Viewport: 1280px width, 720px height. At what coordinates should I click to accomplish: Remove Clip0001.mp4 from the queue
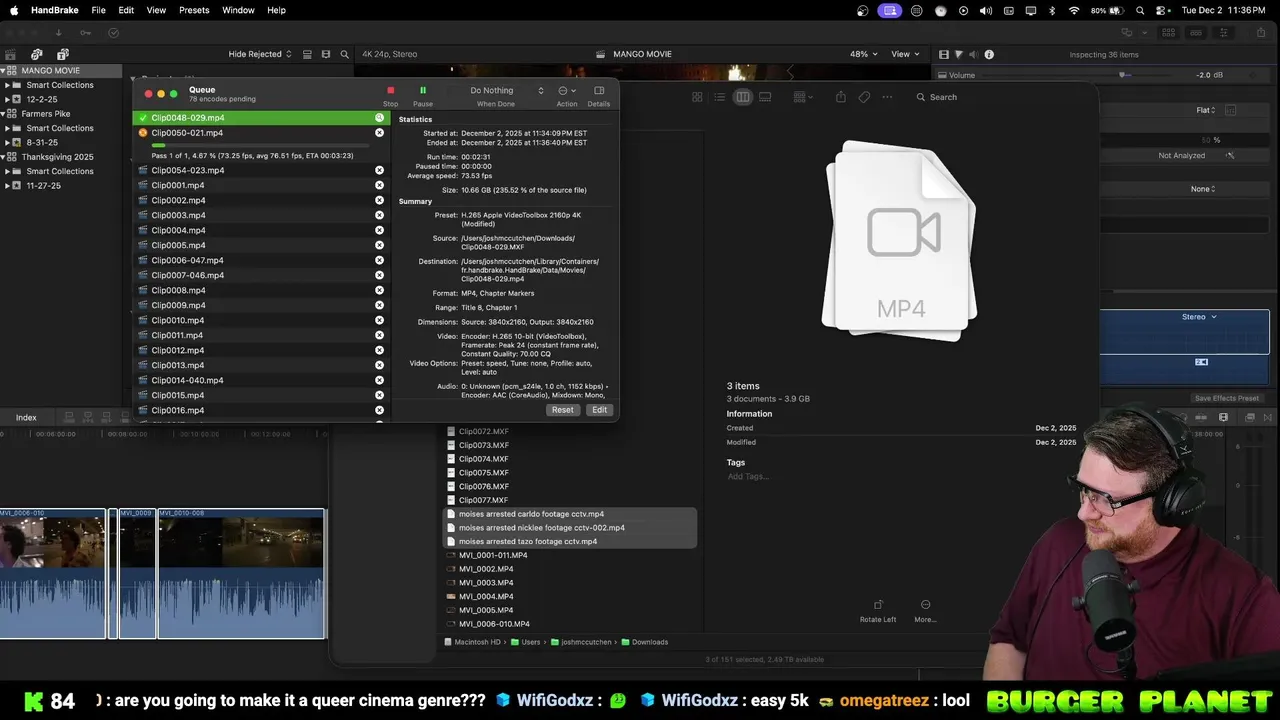379,185
